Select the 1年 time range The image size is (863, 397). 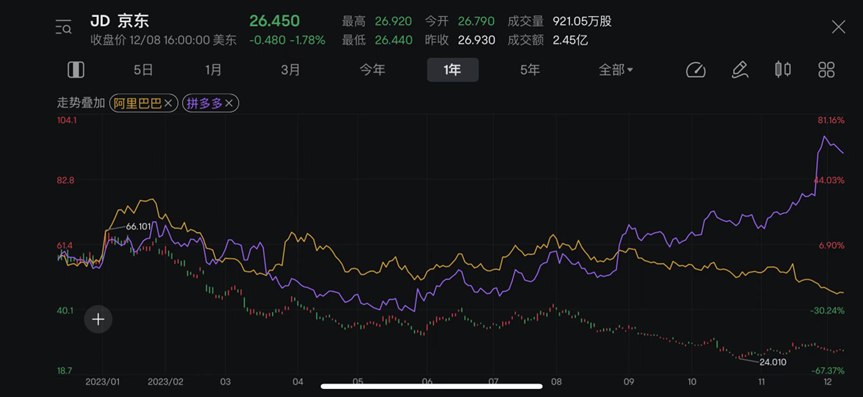(452, 70)
